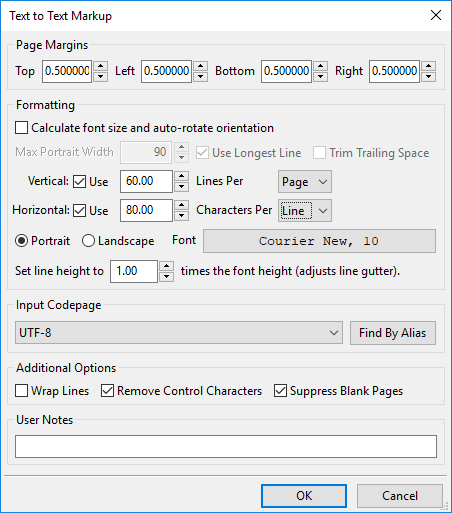Decrease the Right margin with down arrow

pos(429,77)
